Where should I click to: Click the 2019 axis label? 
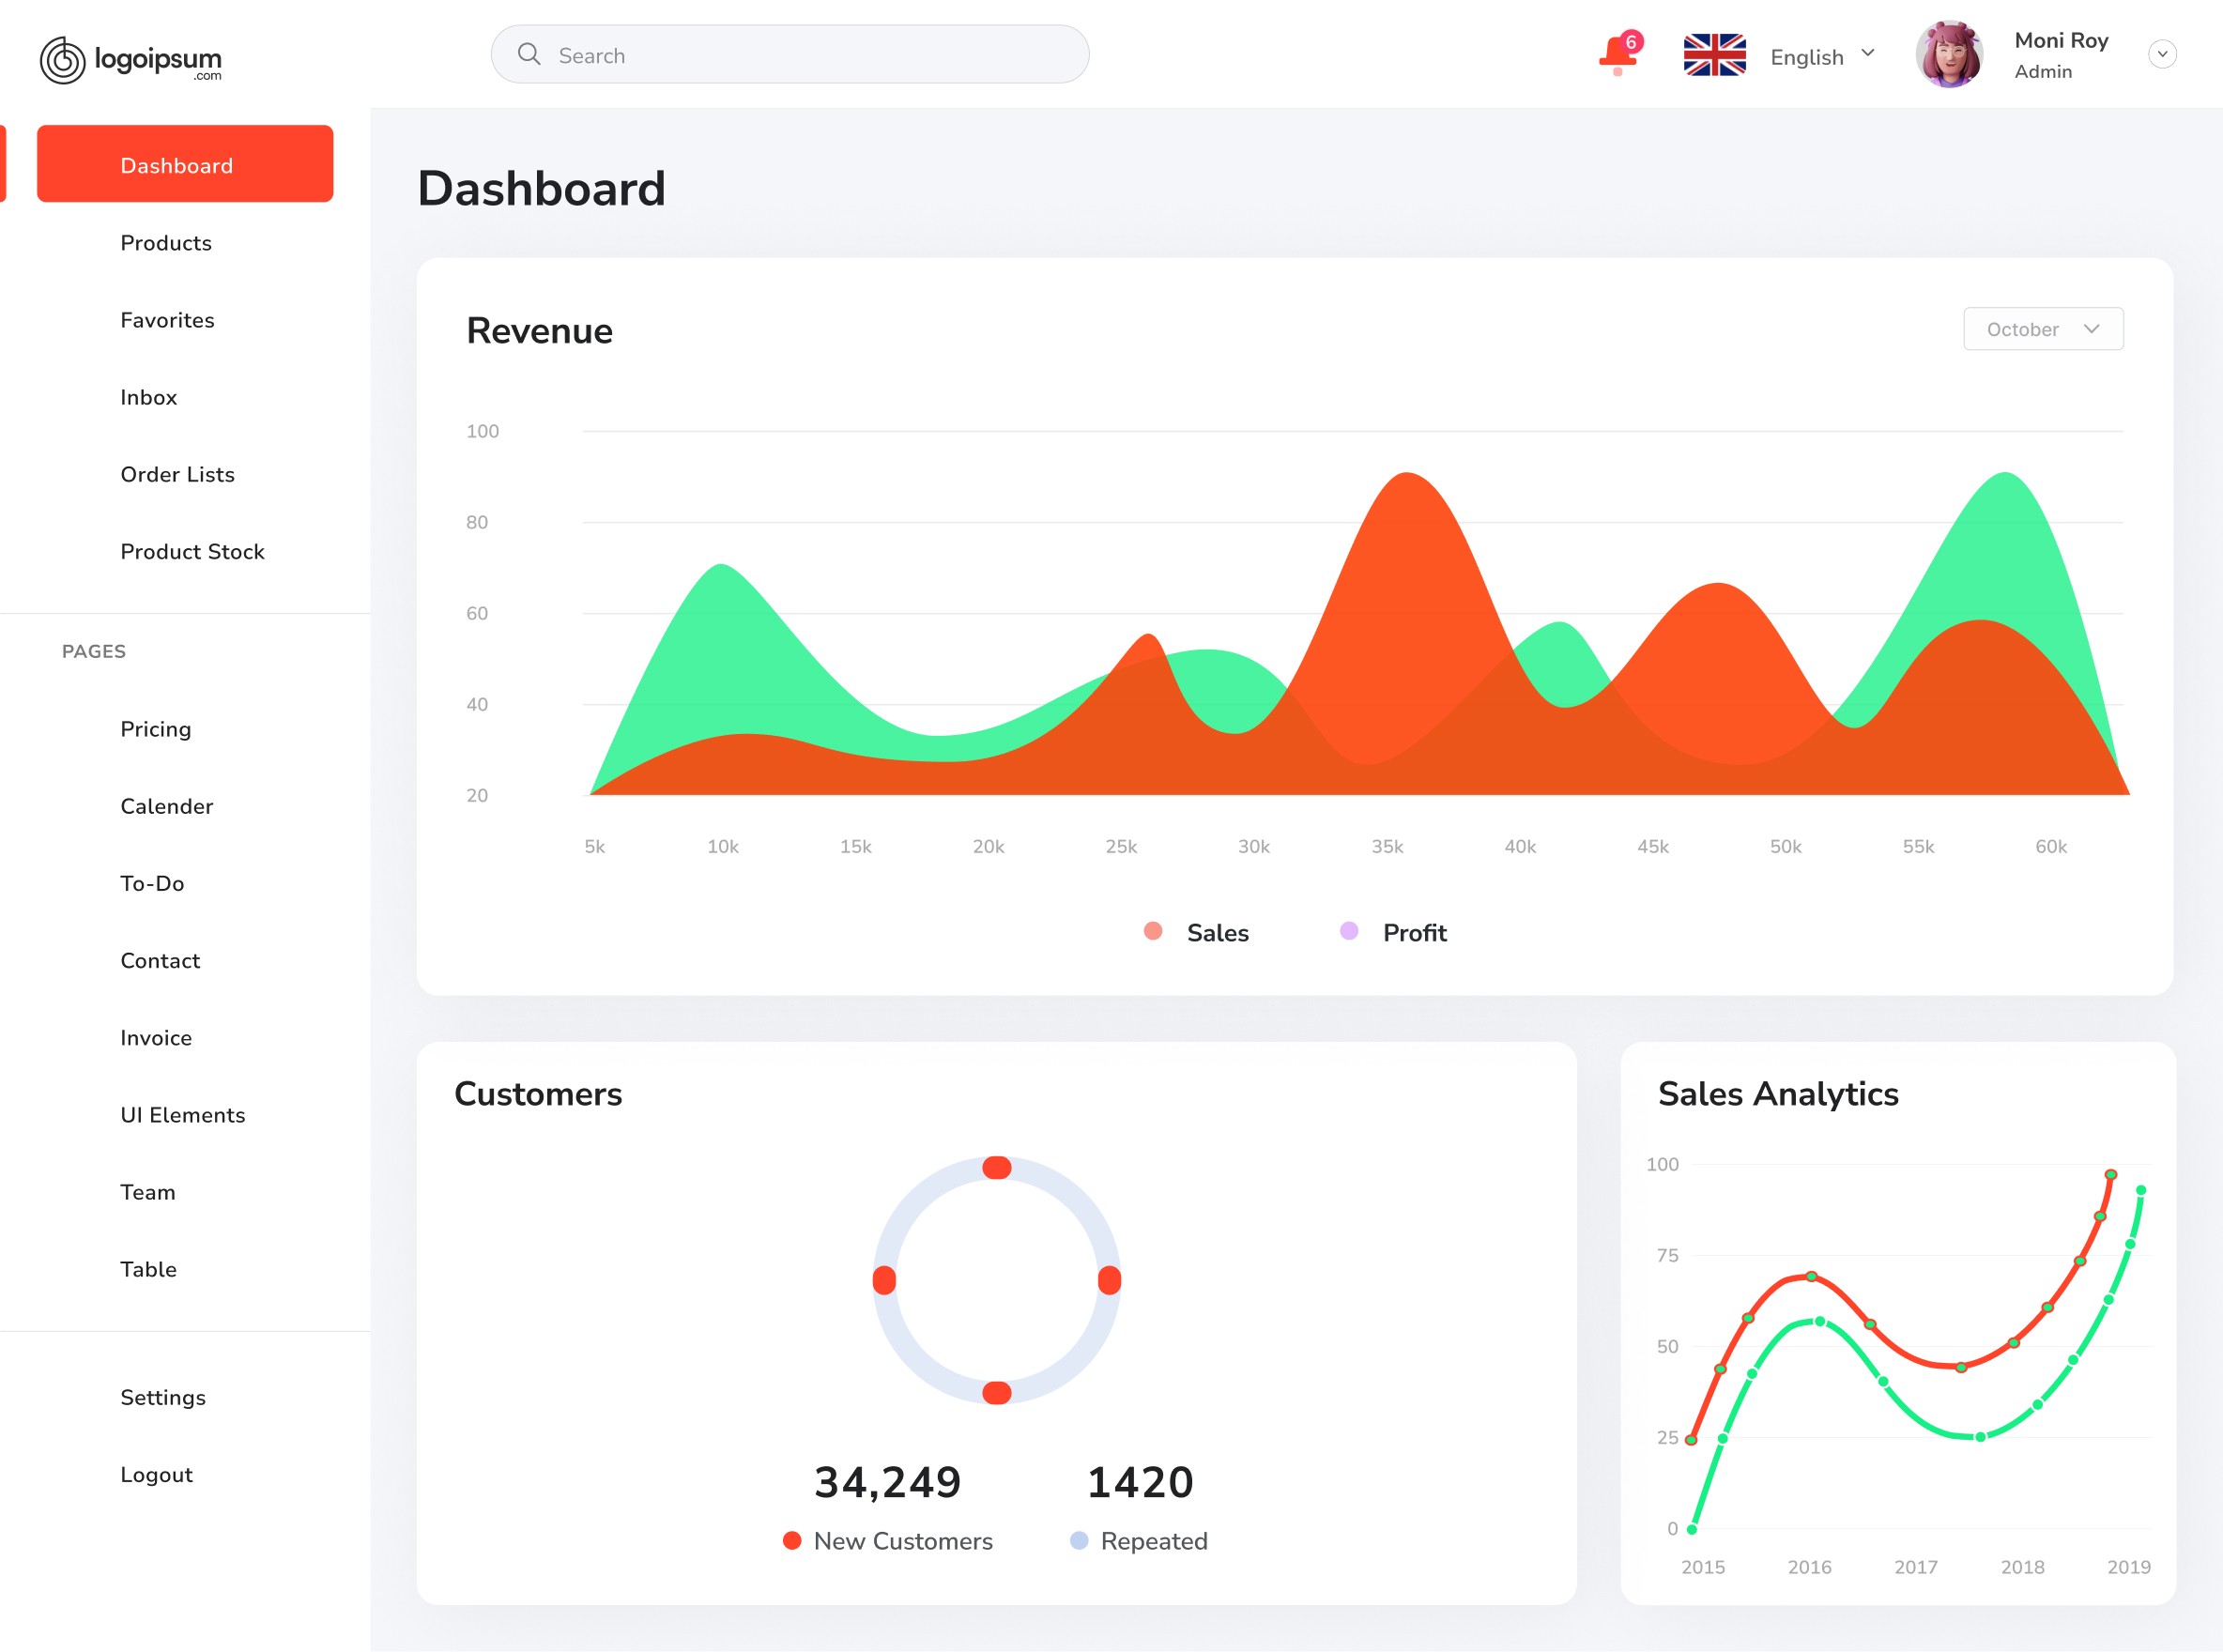coord(2129,1567)
